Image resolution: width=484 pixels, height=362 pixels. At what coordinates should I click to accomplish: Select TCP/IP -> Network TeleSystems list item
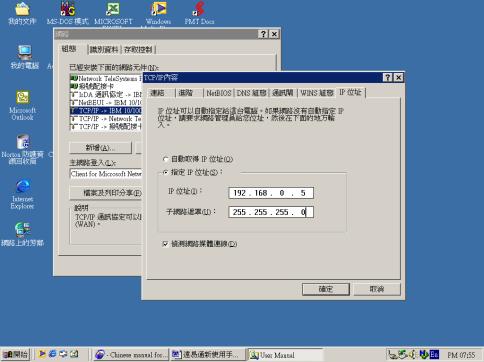click(x=106, y=119)
